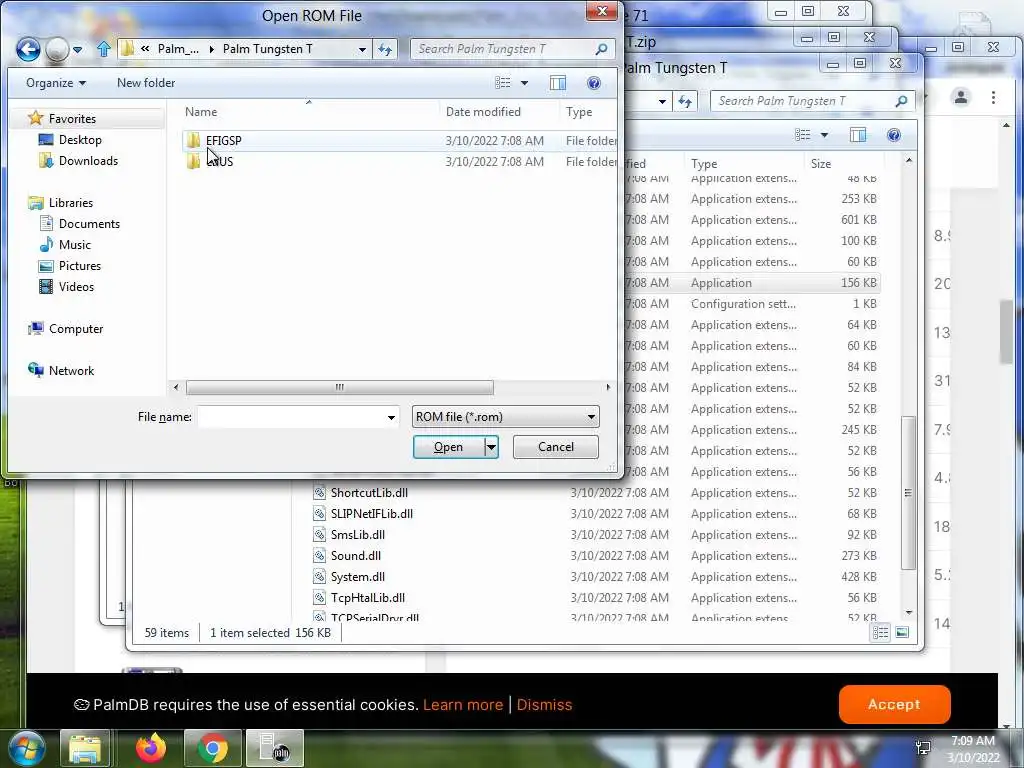Open Chrome three-dot menu
This screenshot has width=1024, height=768.
(x=993, y=97)
